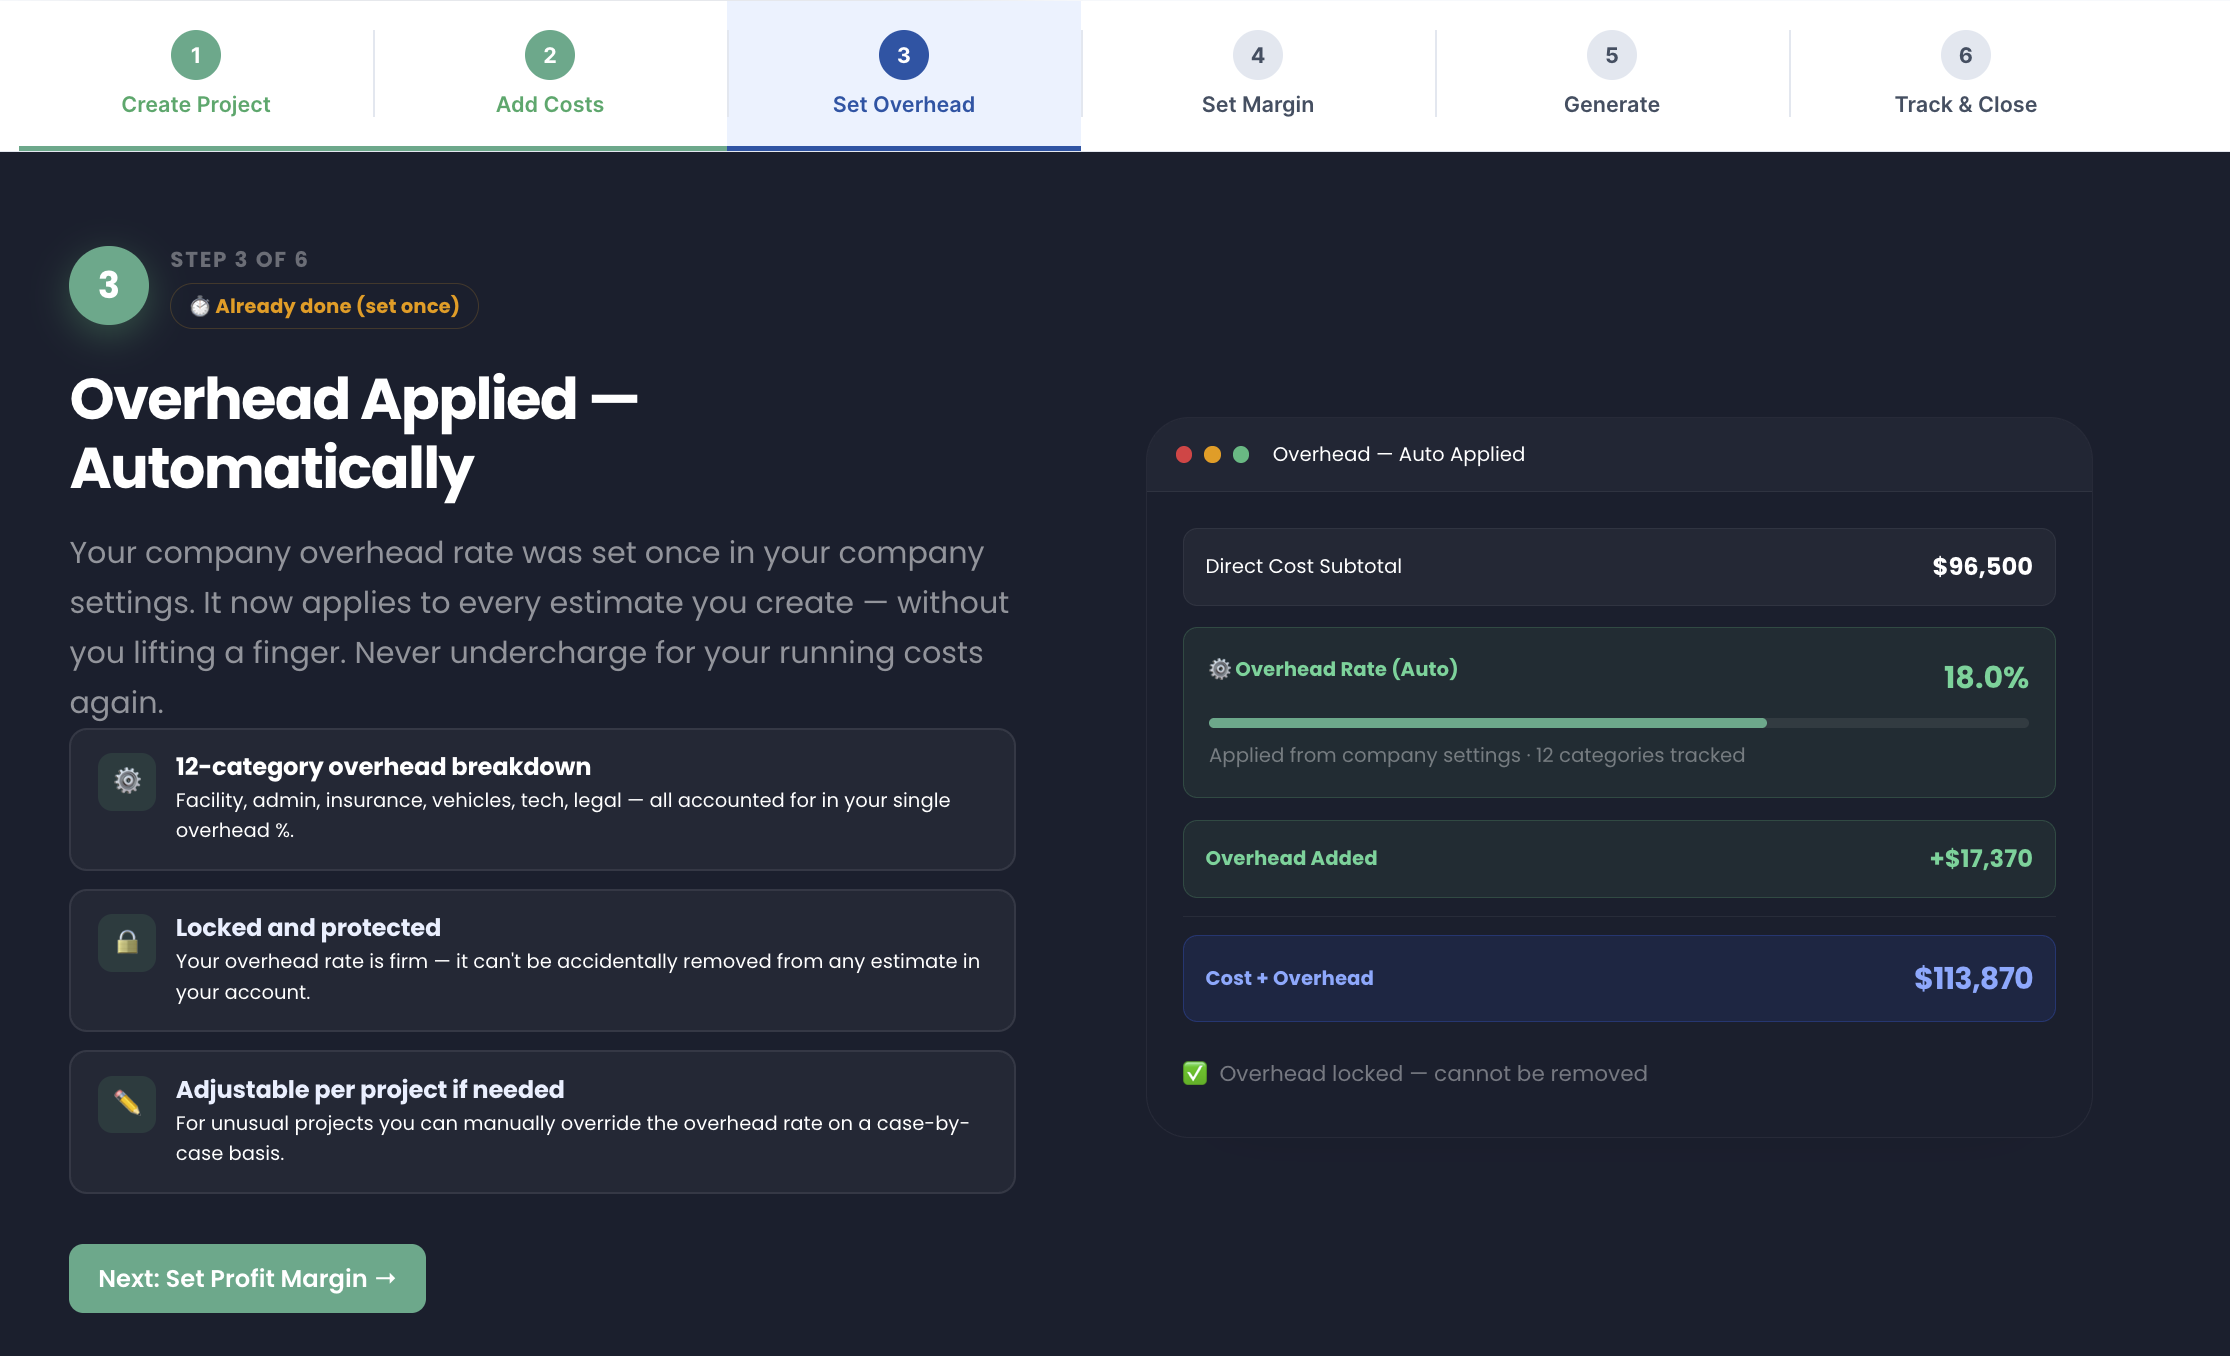Click the green checkmark next to Overhead locked
2230x1356 pixels.
1195,1073
